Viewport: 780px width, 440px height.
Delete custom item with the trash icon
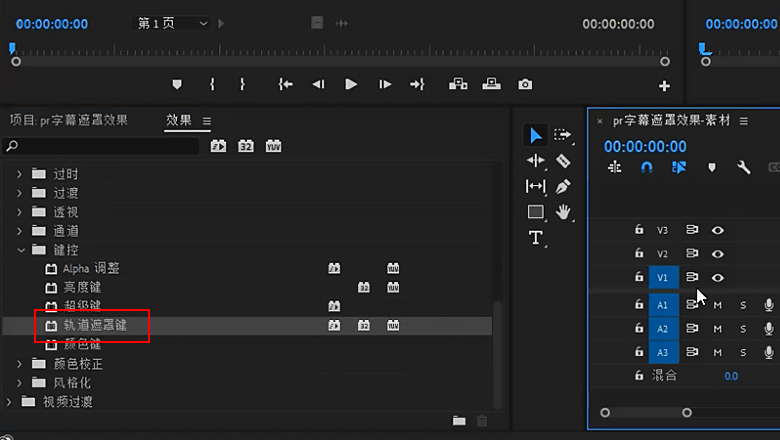[x=482, y=421]
